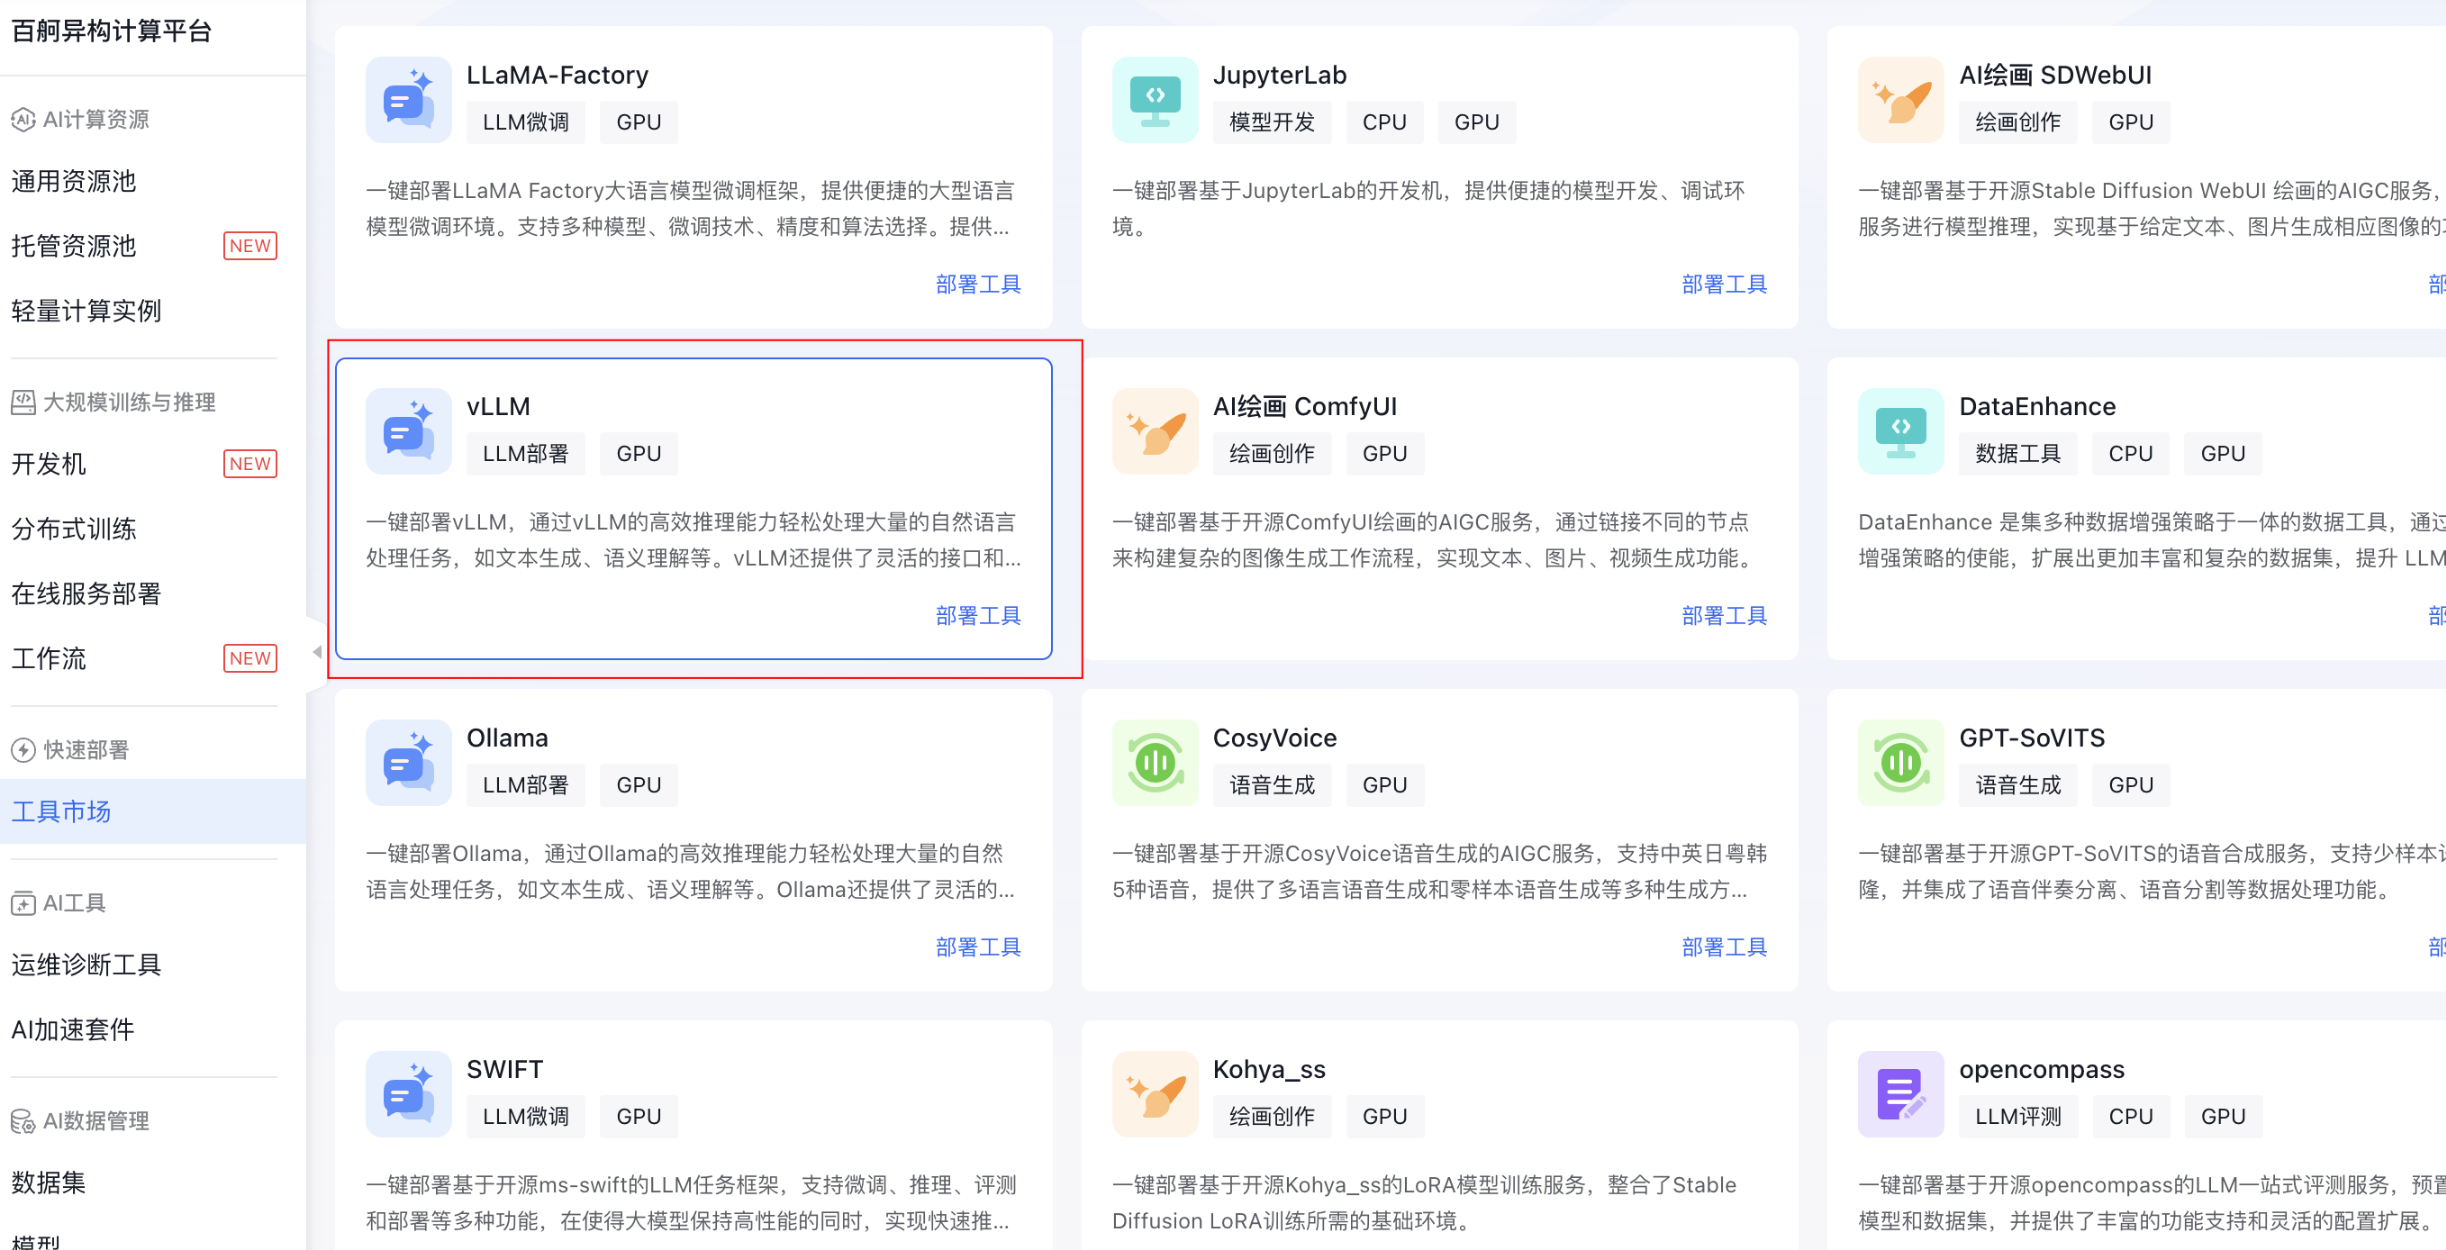Click the 大规模训练与推理 section icon

coord(23,403)
